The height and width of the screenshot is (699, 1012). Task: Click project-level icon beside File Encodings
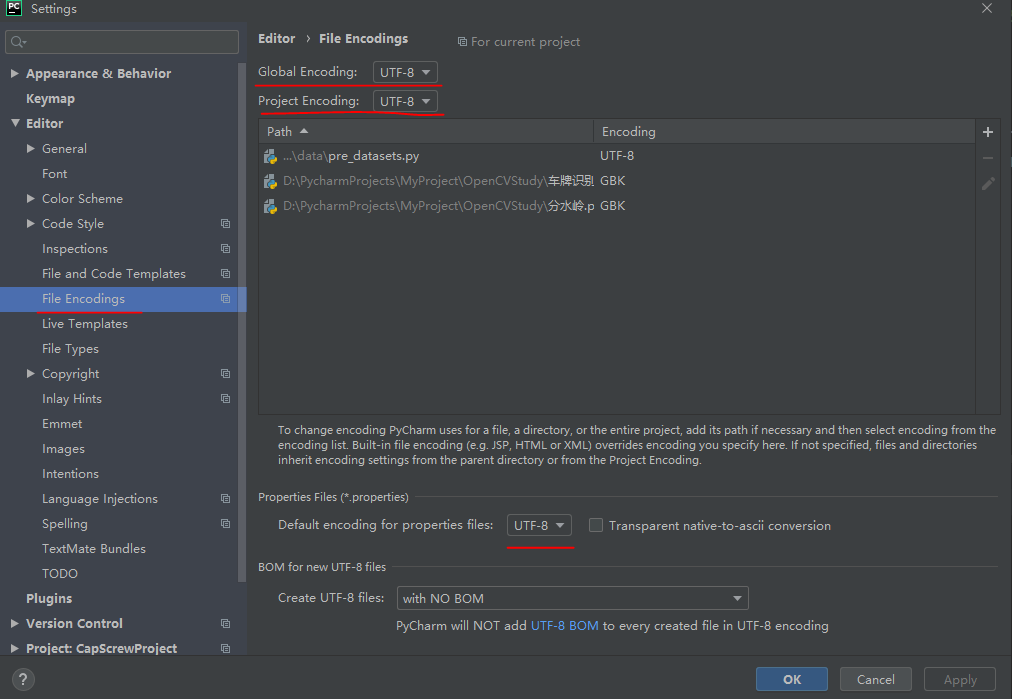pyautogui.click(x=225, y=299)
